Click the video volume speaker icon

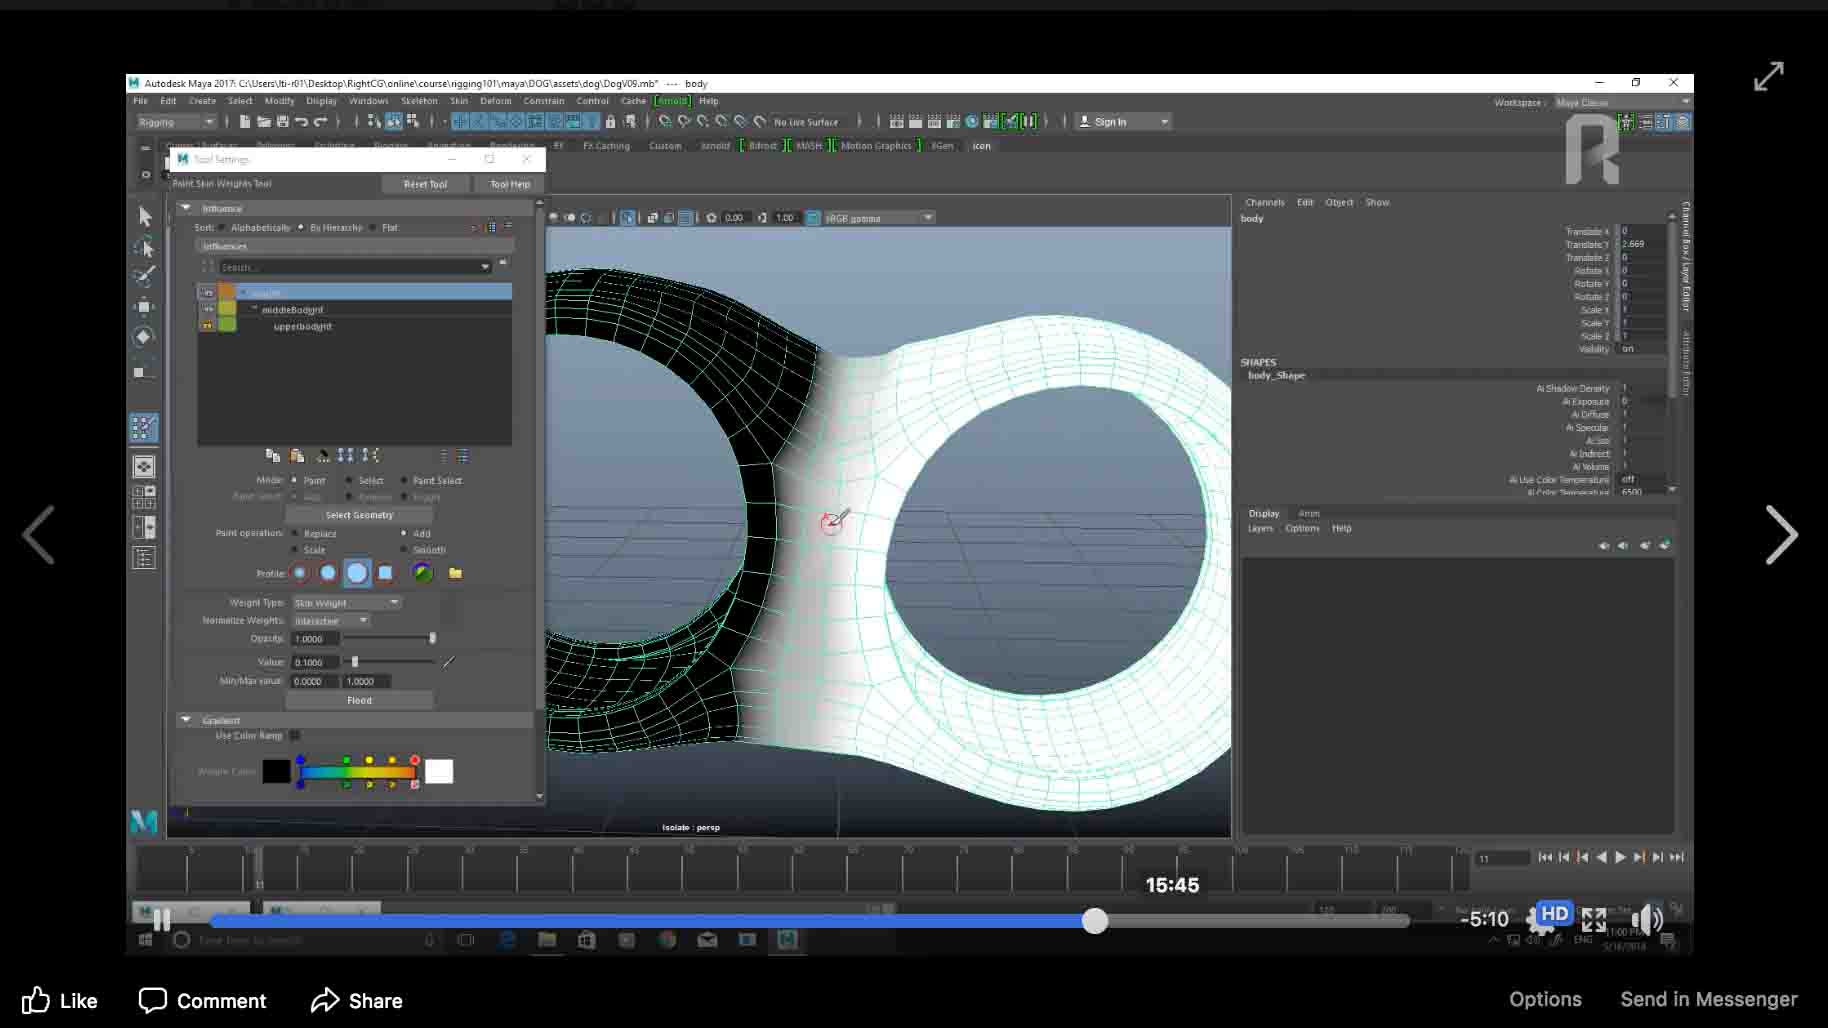(x=1646, y=920)
